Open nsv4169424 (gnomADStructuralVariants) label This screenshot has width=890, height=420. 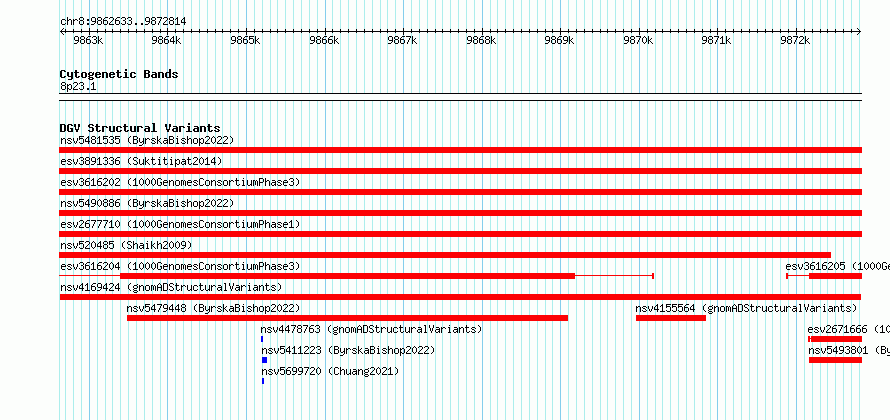click(171, 287)
